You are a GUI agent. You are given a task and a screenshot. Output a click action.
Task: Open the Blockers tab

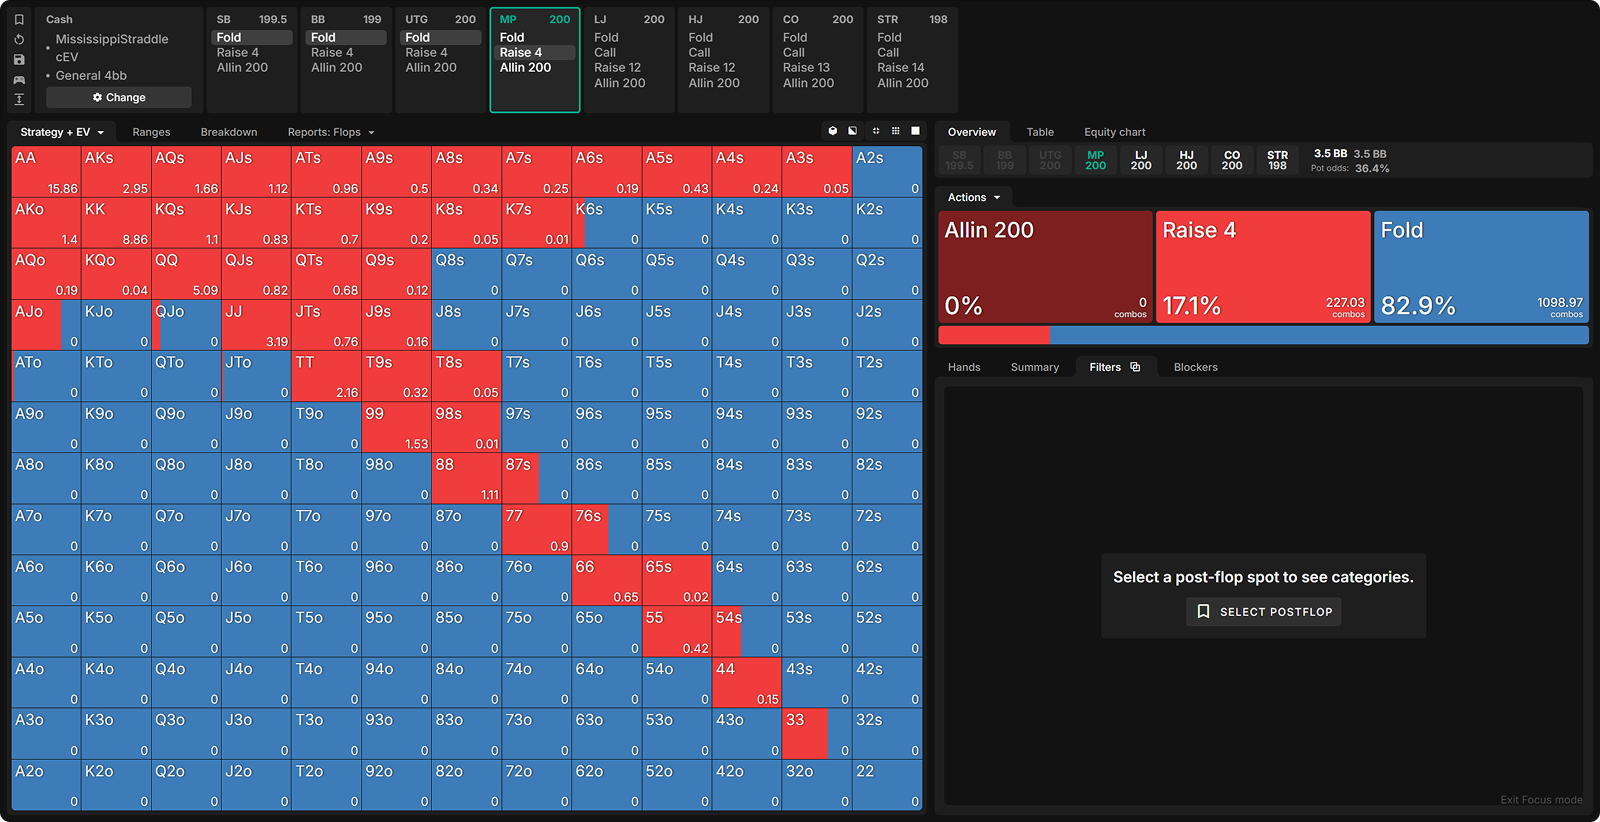click(1195, 367)
